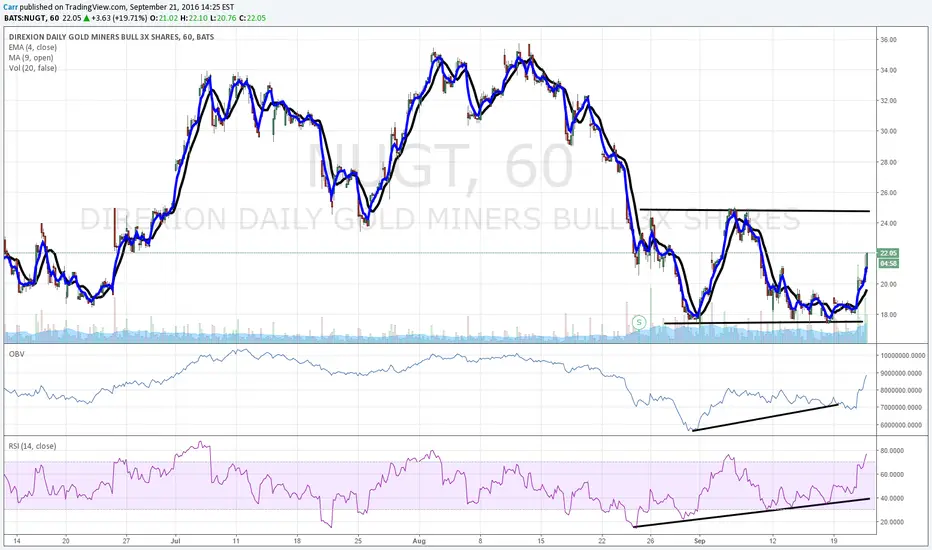Select the "Vol (20, false)" indicator label
The width and height of the screenshot is (932, 550).
[33, 68]
